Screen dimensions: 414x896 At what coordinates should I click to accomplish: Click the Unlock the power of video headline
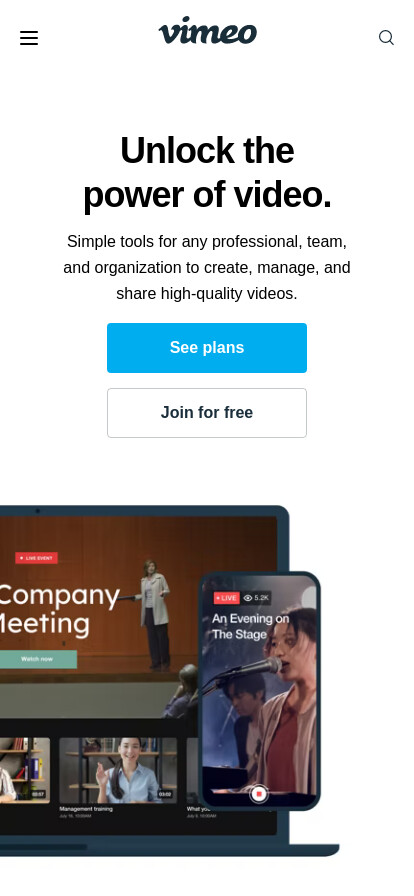coord(207,173)
